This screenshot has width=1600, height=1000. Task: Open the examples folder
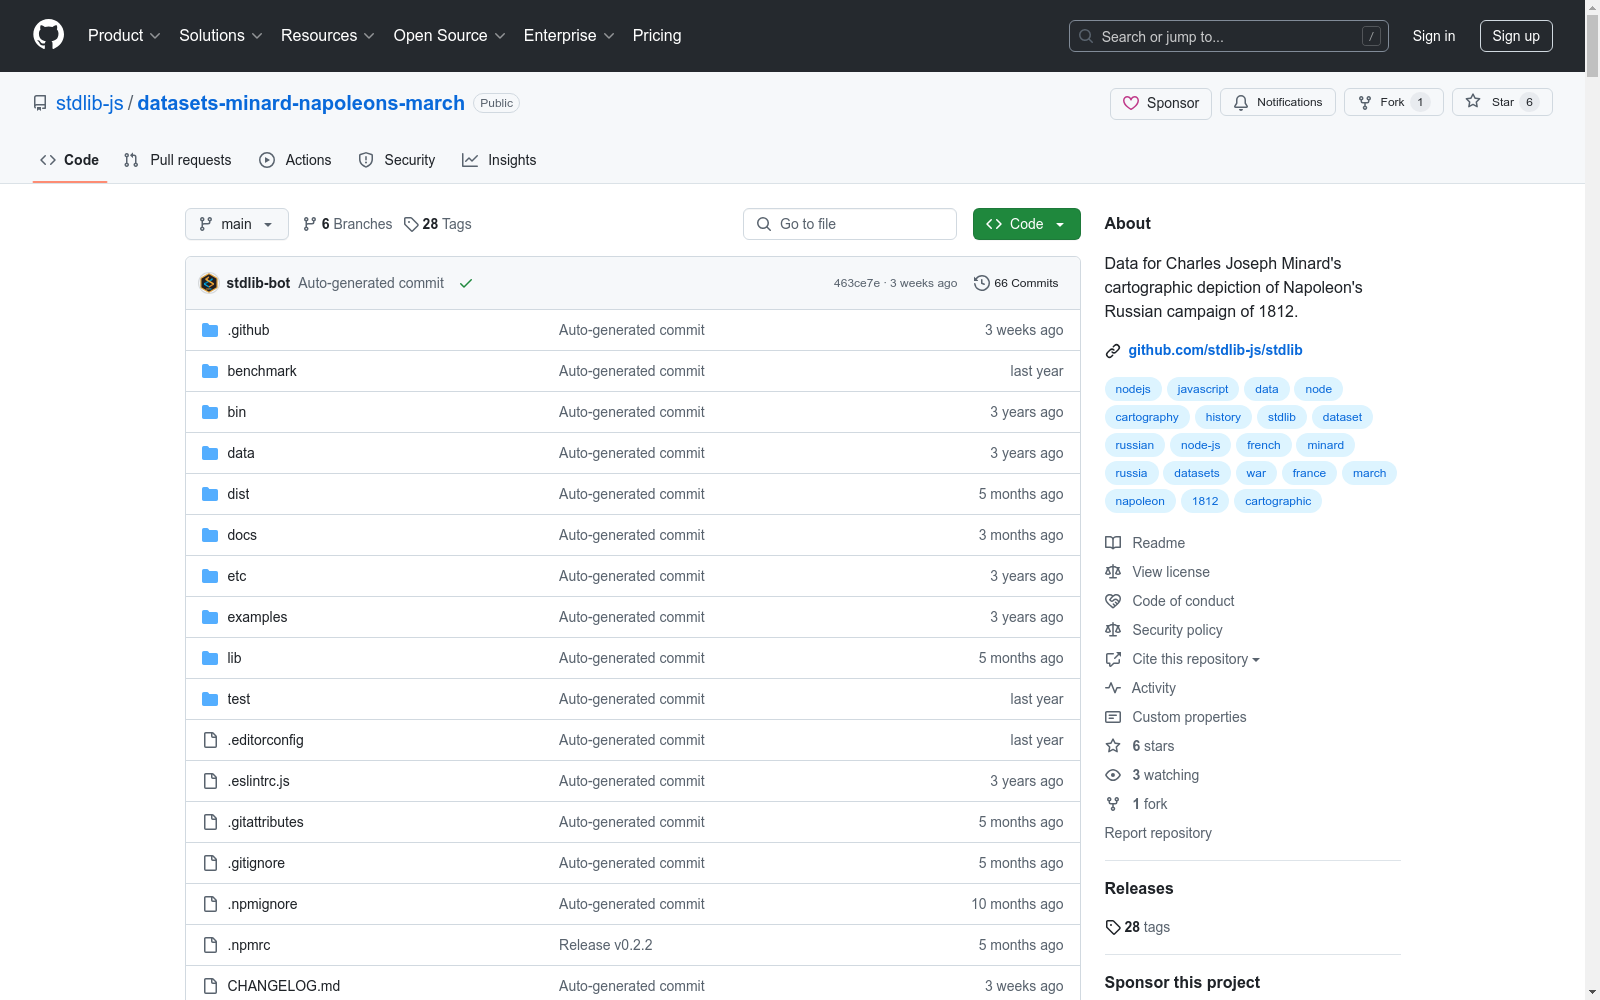coord(257,617)
